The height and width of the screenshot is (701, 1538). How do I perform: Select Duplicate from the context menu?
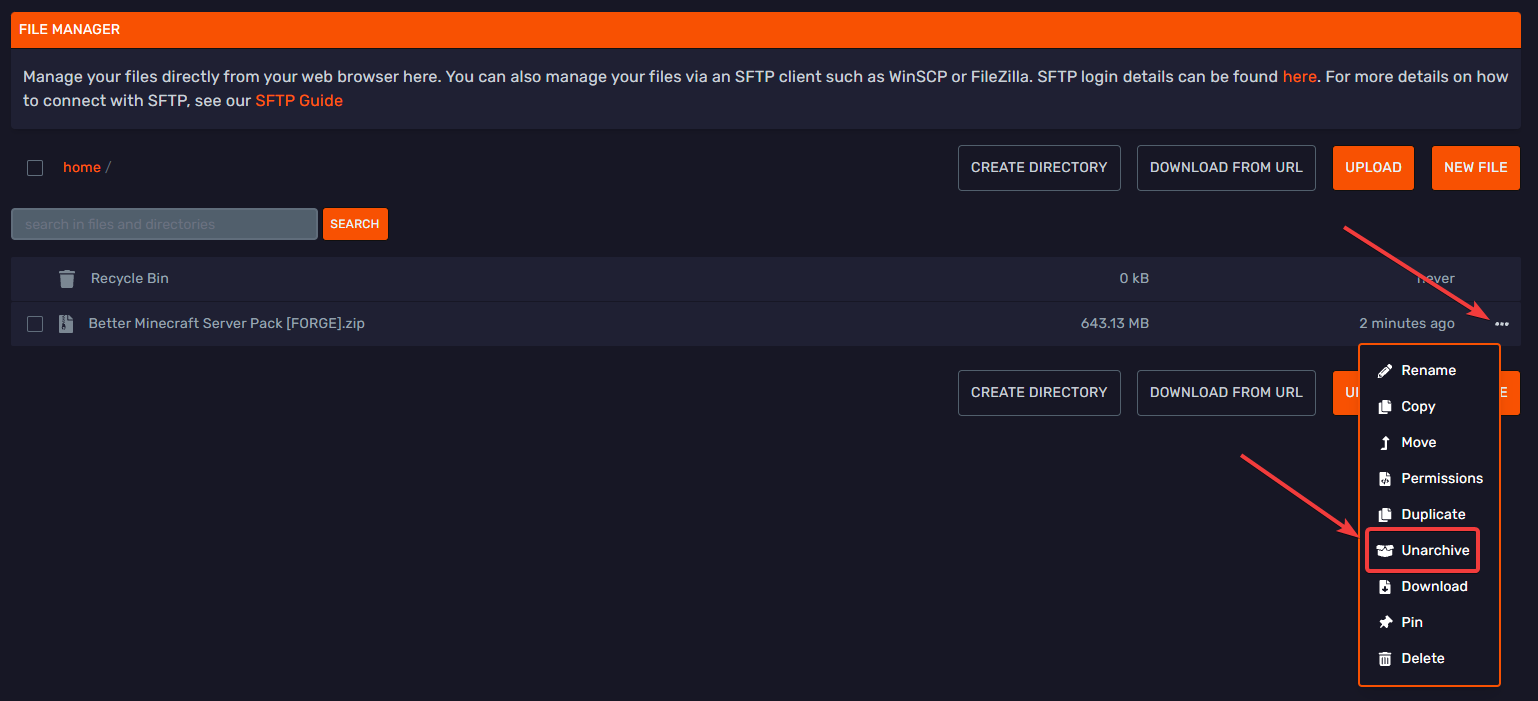point(1432,515)
